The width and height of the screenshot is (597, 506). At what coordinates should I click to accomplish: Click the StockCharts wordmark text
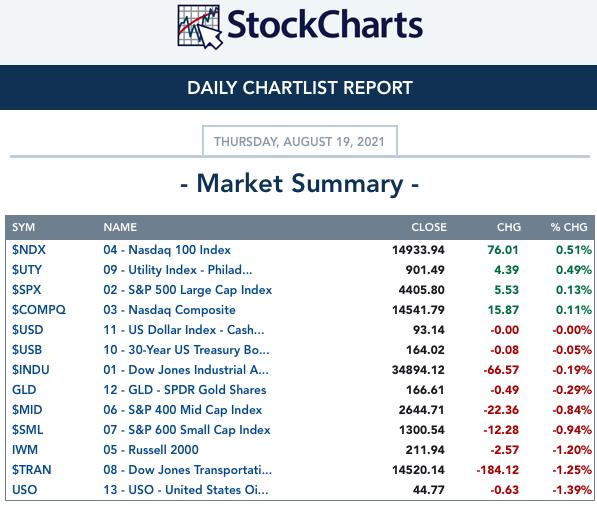(325, 25)
